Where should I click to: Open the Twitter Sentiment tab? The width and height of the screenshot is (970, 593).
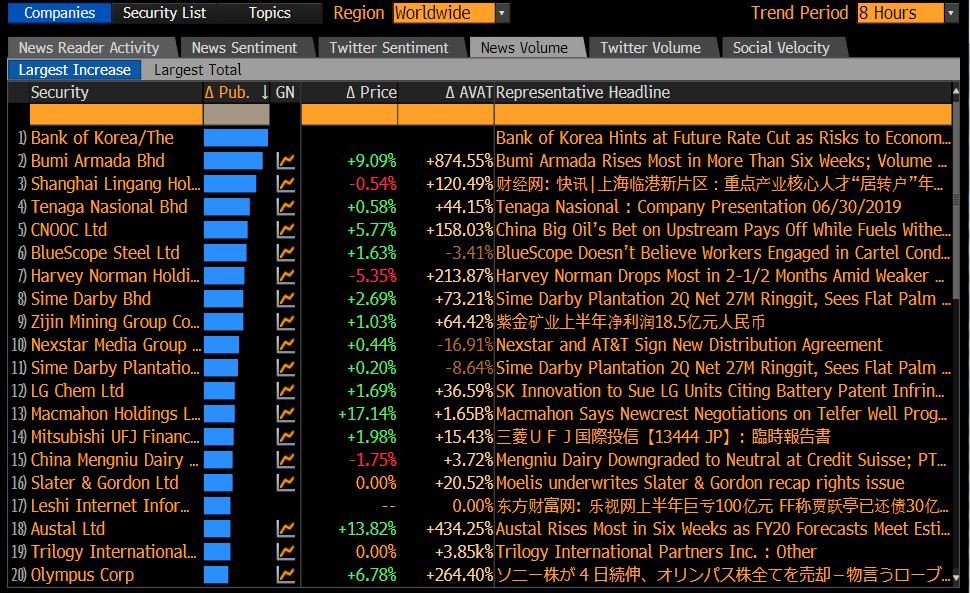point(389,48)
